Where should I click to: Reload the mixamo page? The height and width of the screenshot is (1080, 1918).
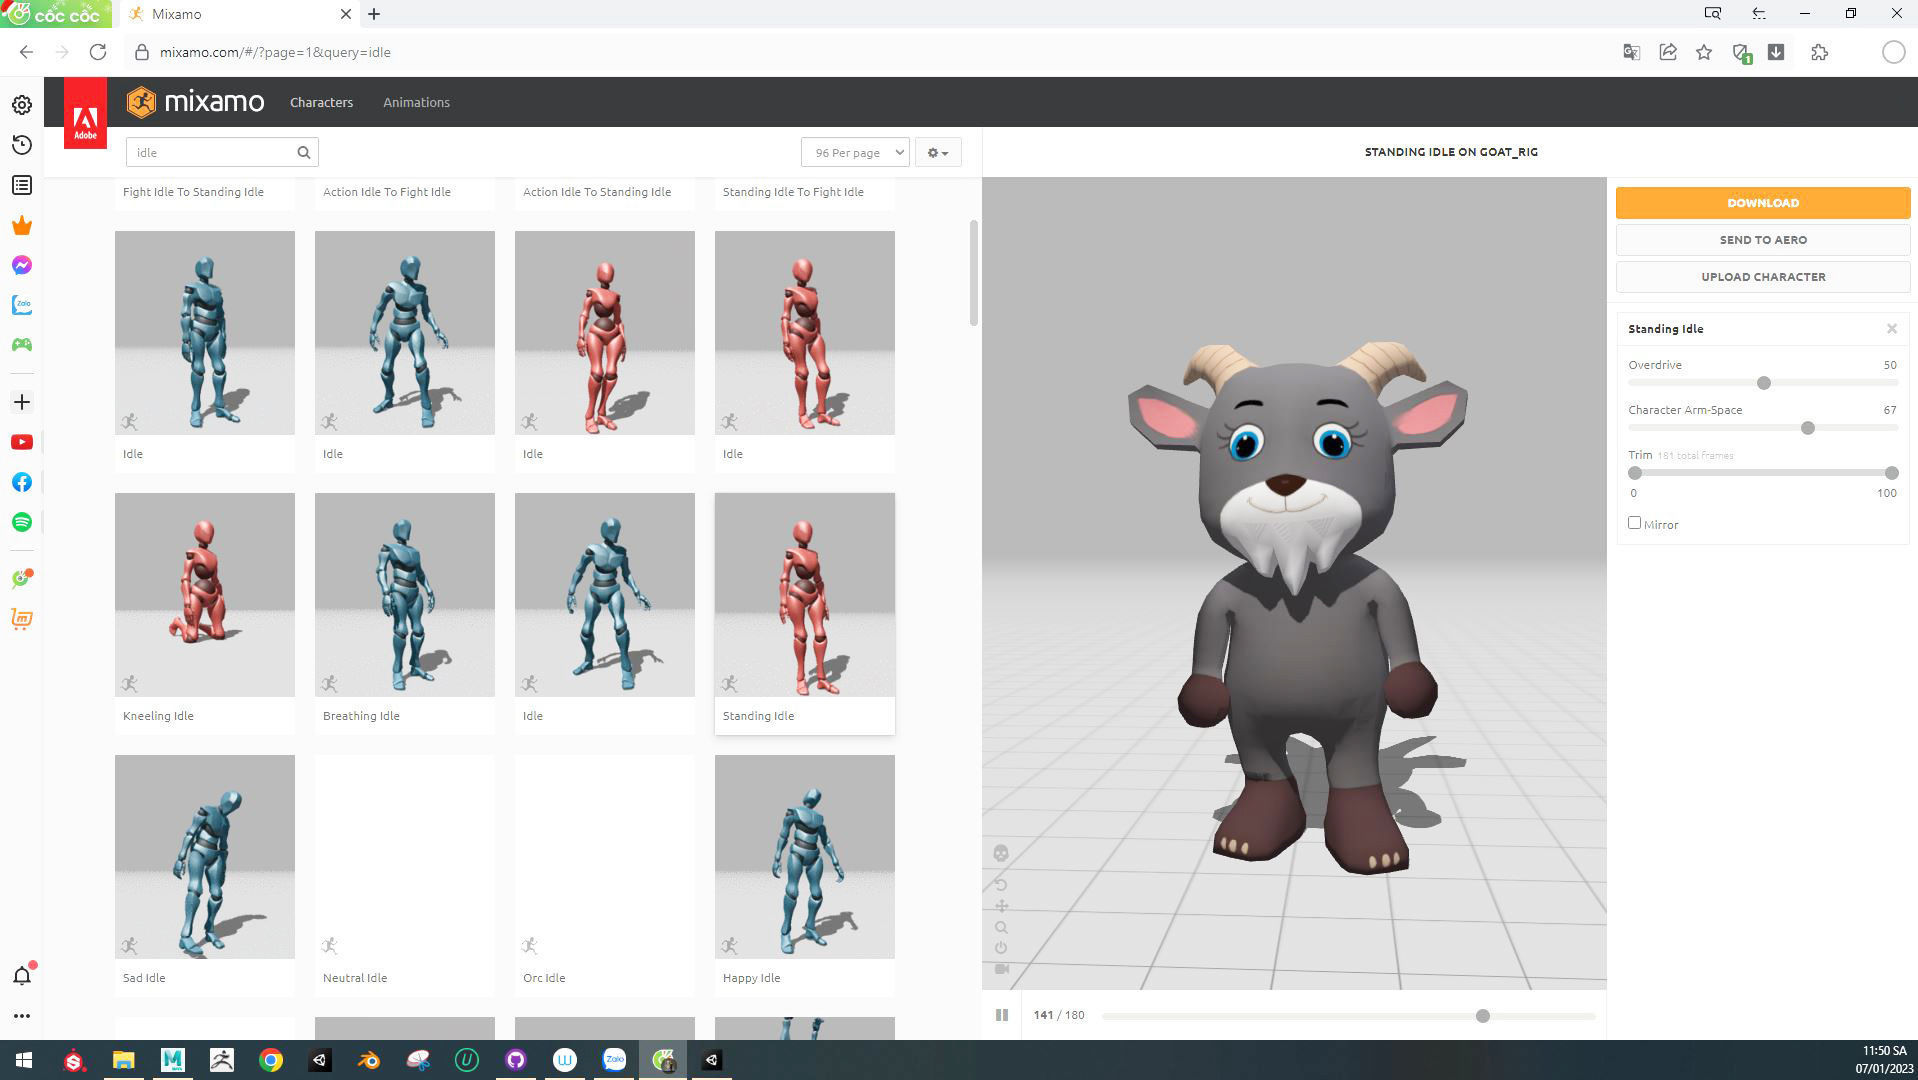point(98,52)
